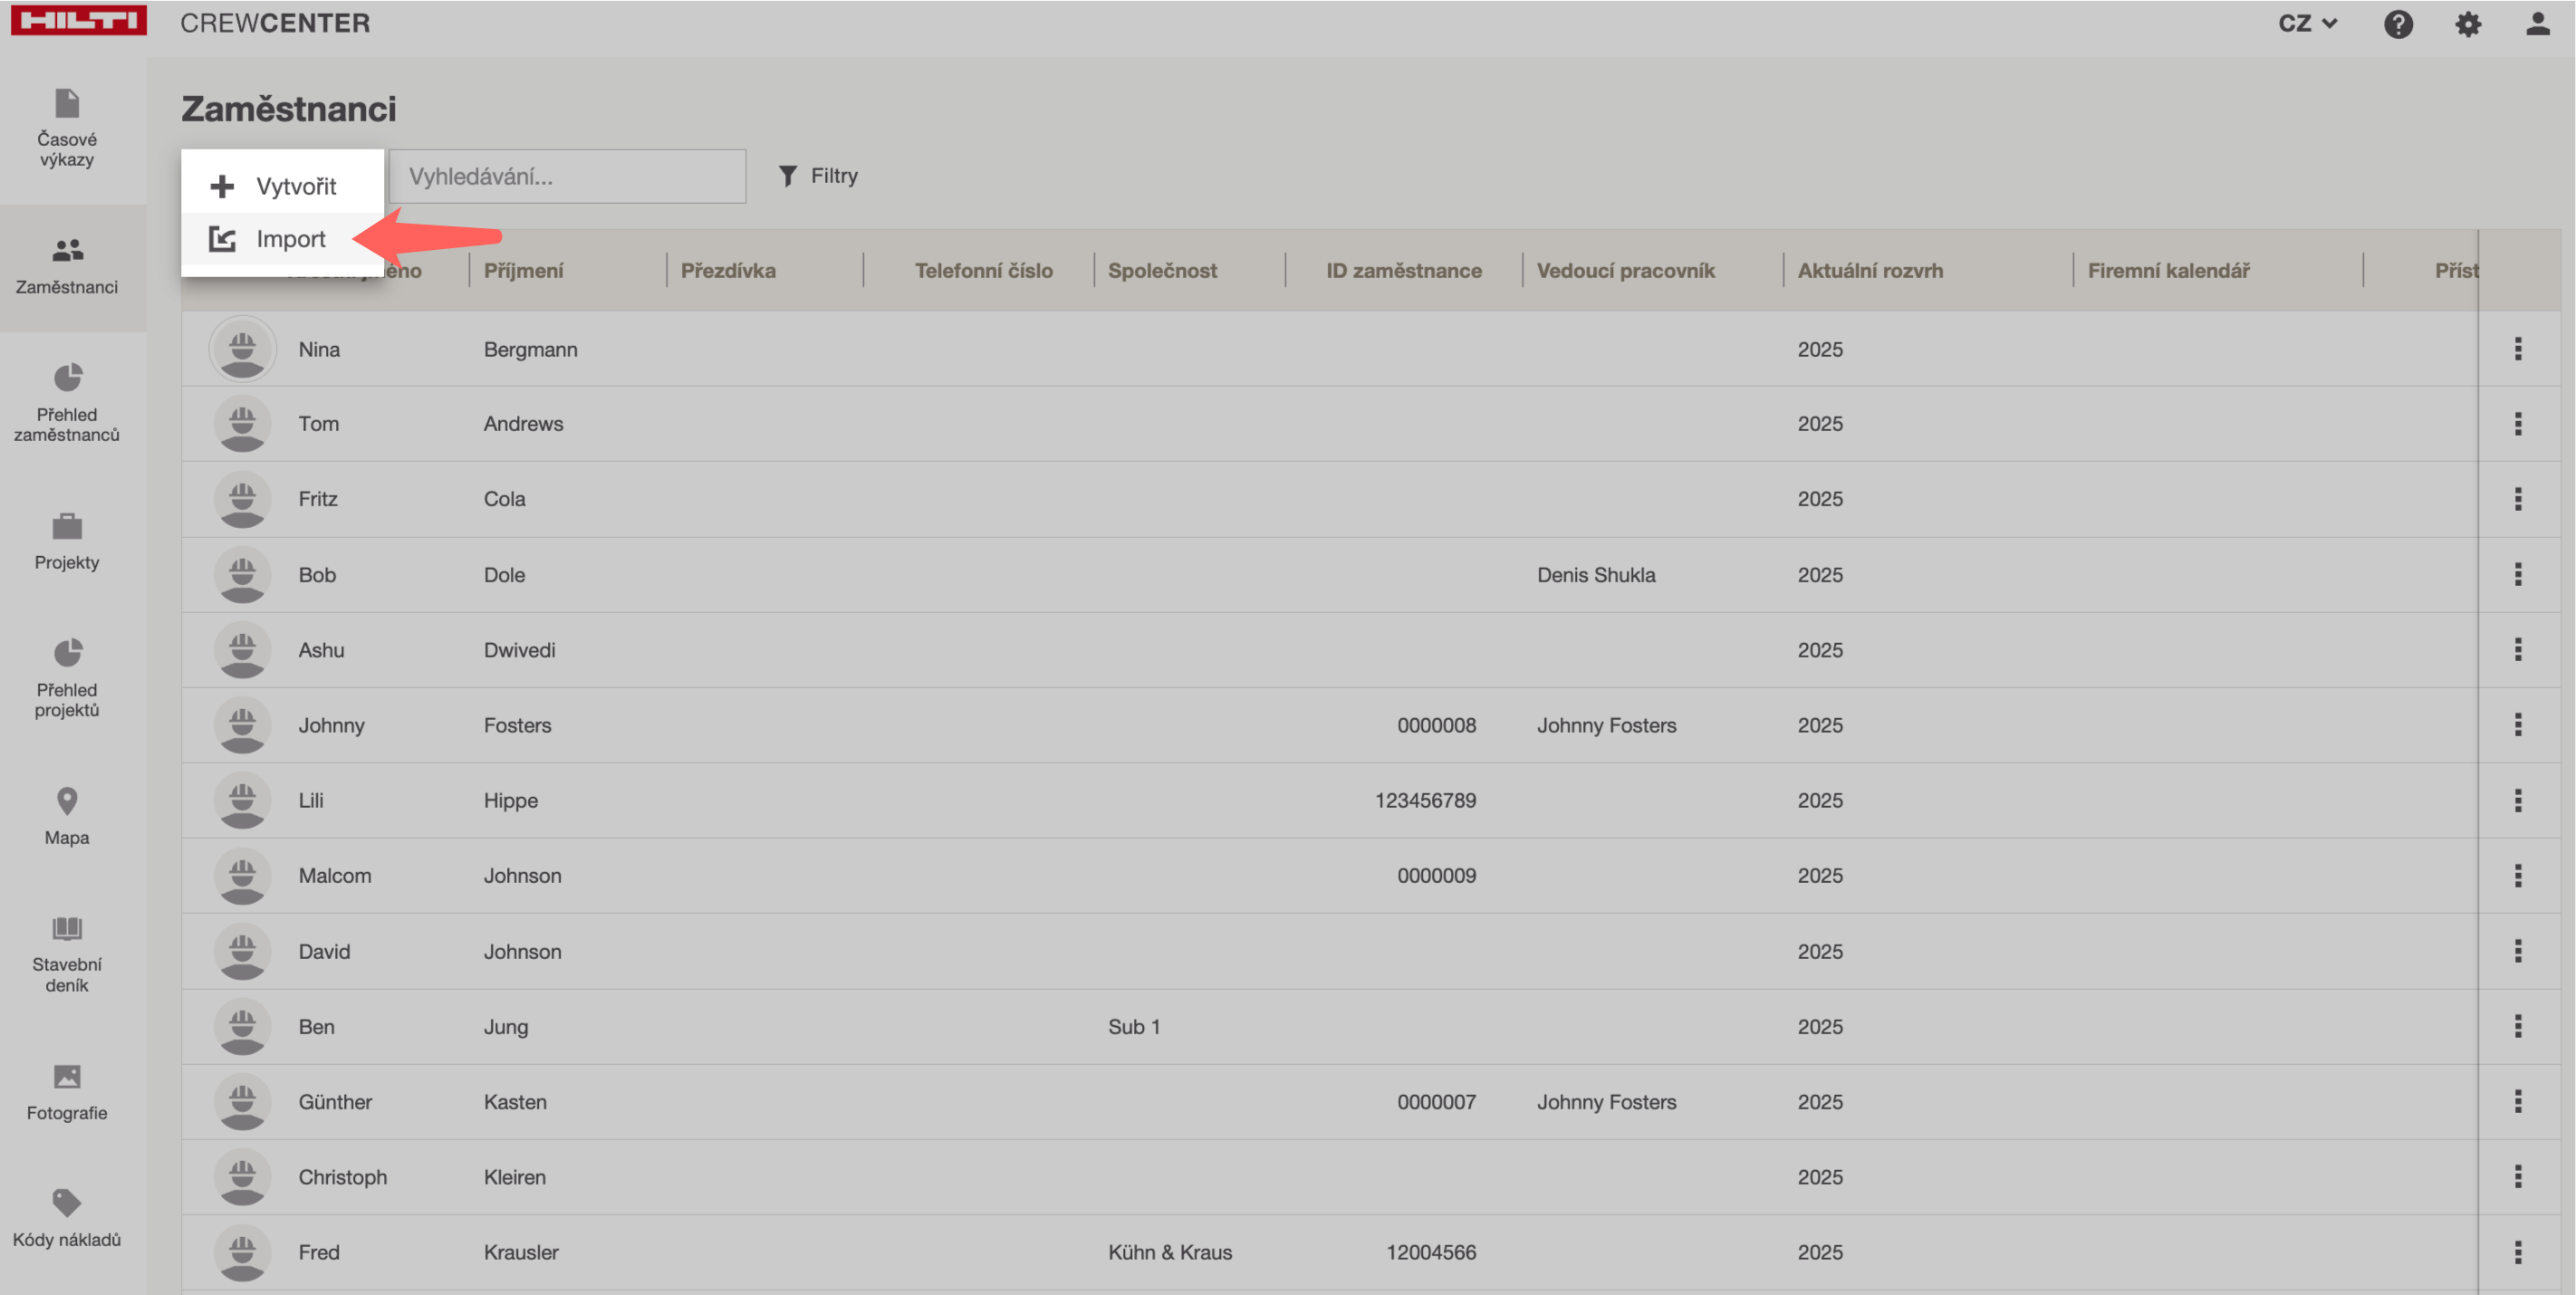Open Stavební deník in sidebar

tap(67, 954)
